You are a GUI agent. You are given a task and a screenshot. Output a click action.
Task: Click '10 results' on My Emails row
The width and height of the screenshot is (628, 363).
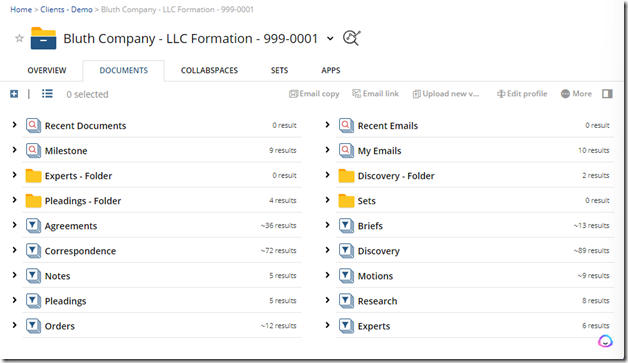coord(594,151)
